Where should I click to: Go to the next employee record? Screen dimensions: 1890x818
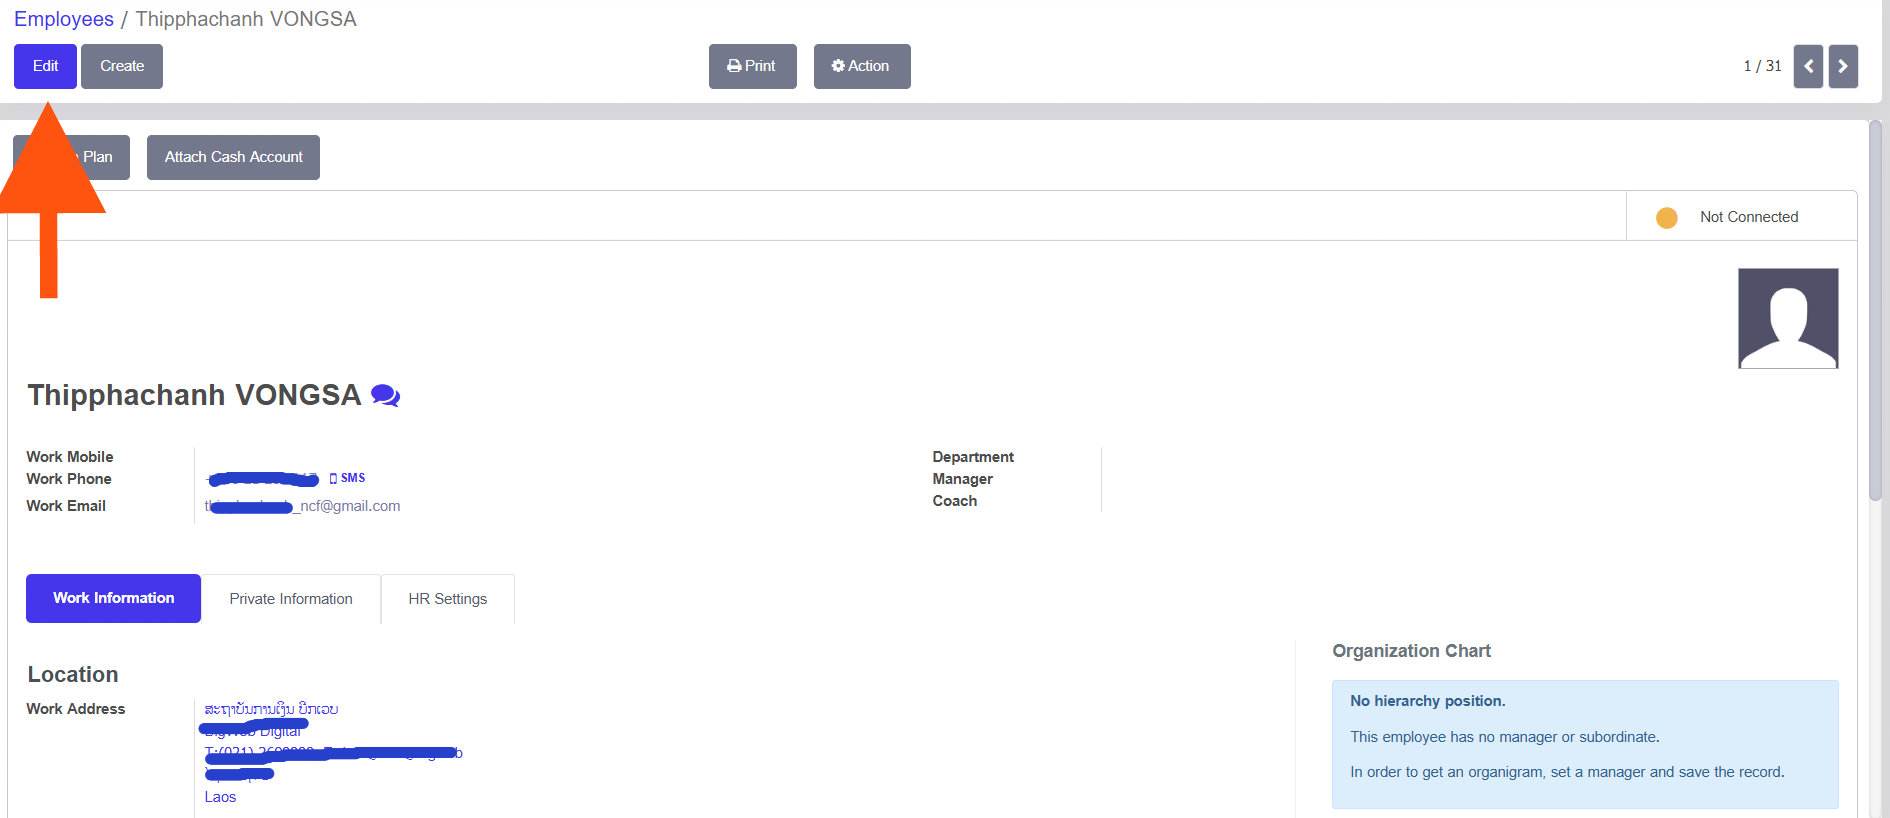1842,66
